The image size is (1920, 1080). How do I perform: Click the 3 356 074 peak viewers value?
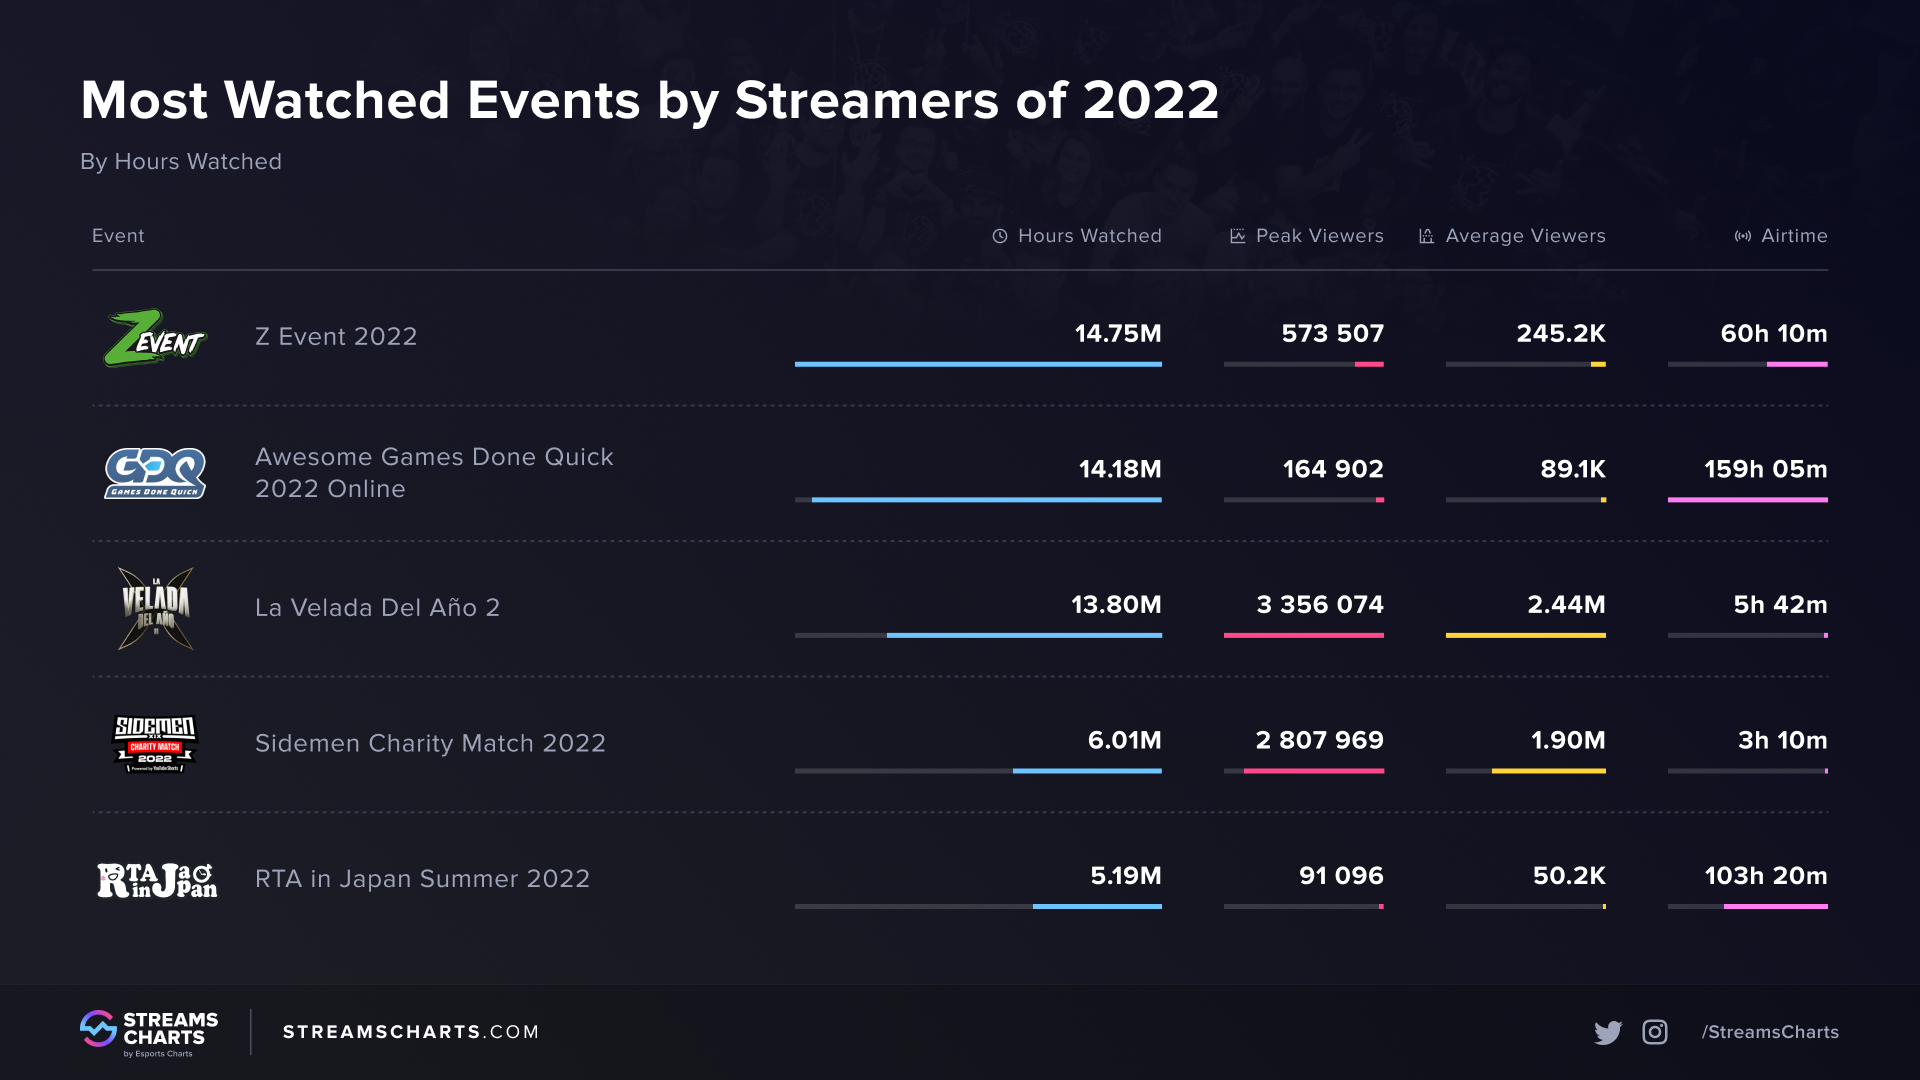[x=1320, y=605]
